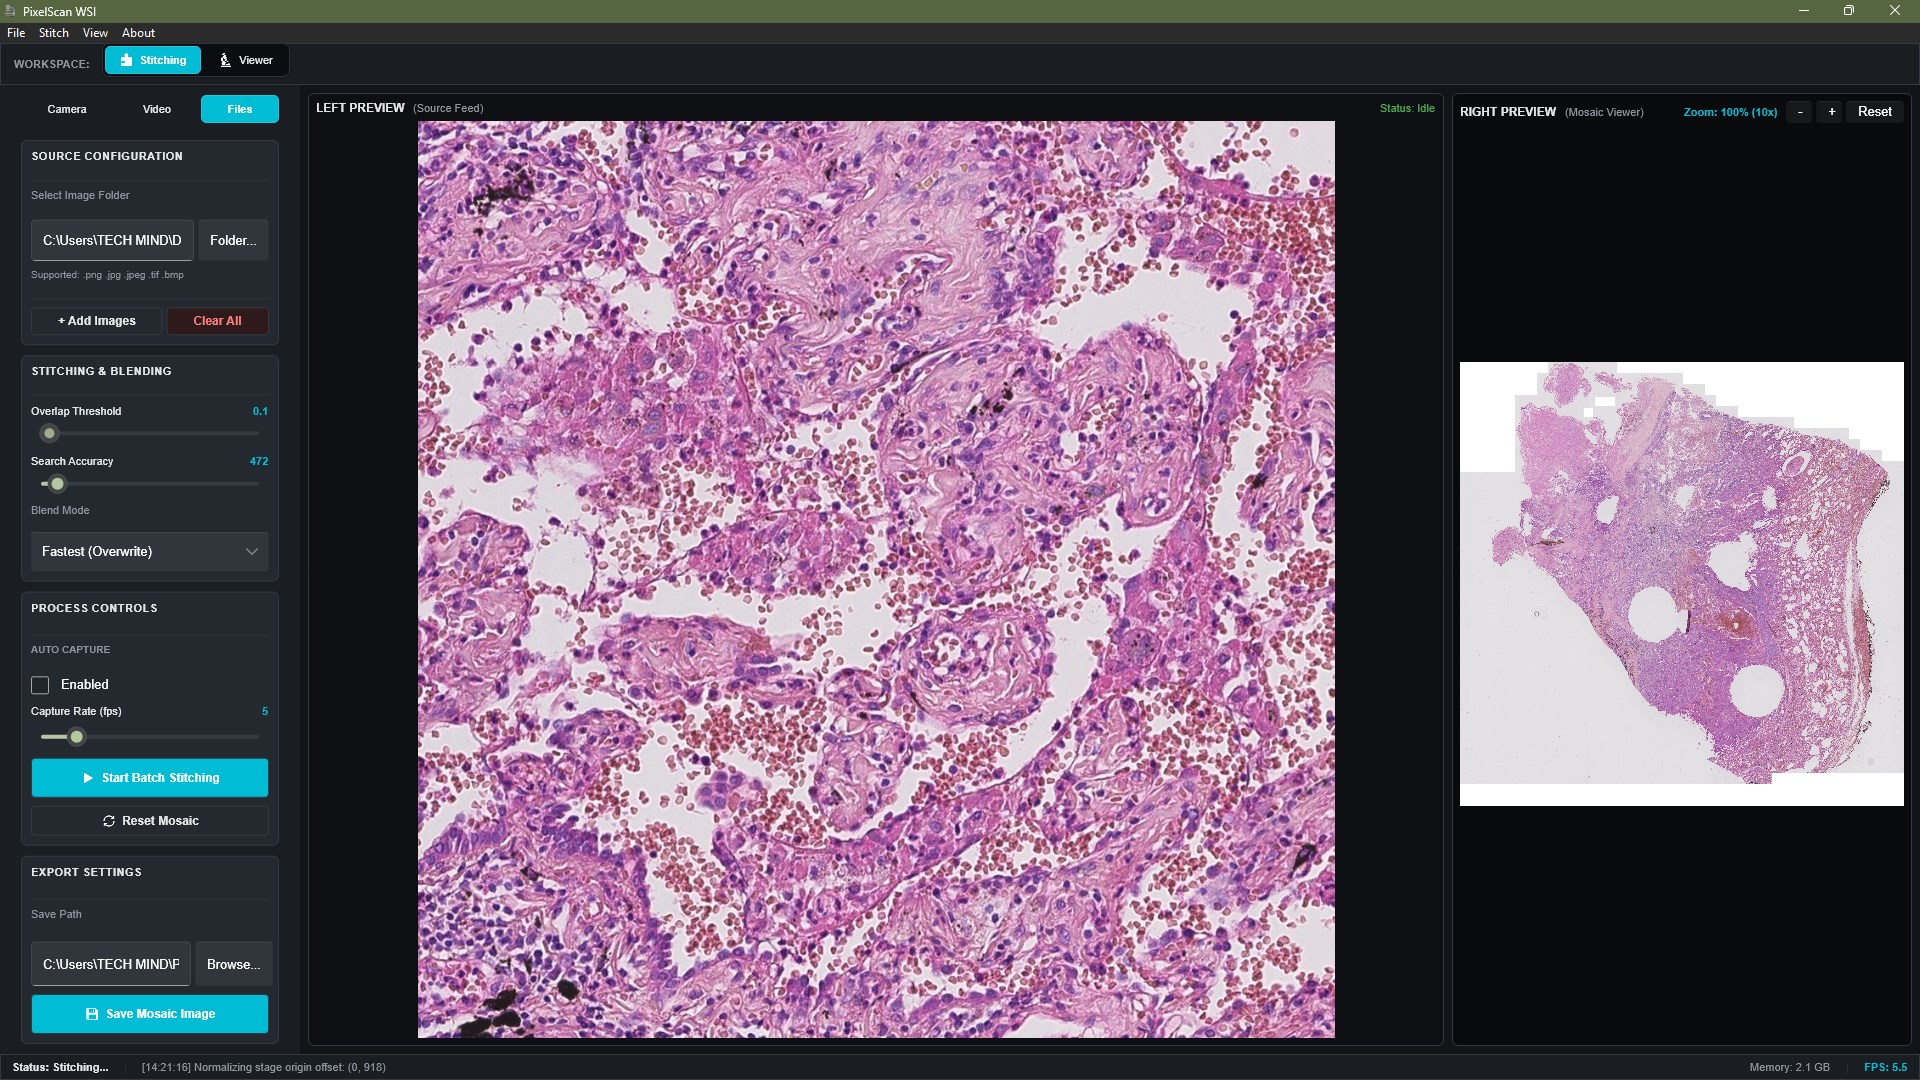Zoom out mosaic with minus button
The image size is (1920, 1080).
[1800, 112]
